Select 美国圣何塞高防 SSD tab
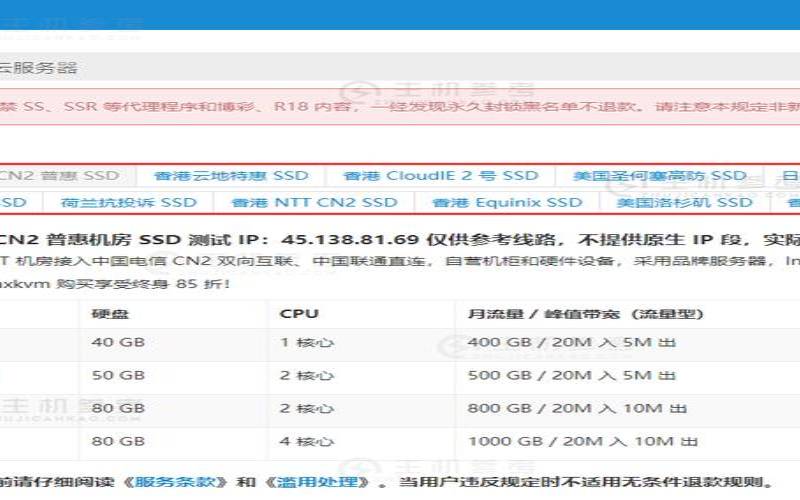Image resolution: width=800 pixels, height=500 pixels. [659, 176]
